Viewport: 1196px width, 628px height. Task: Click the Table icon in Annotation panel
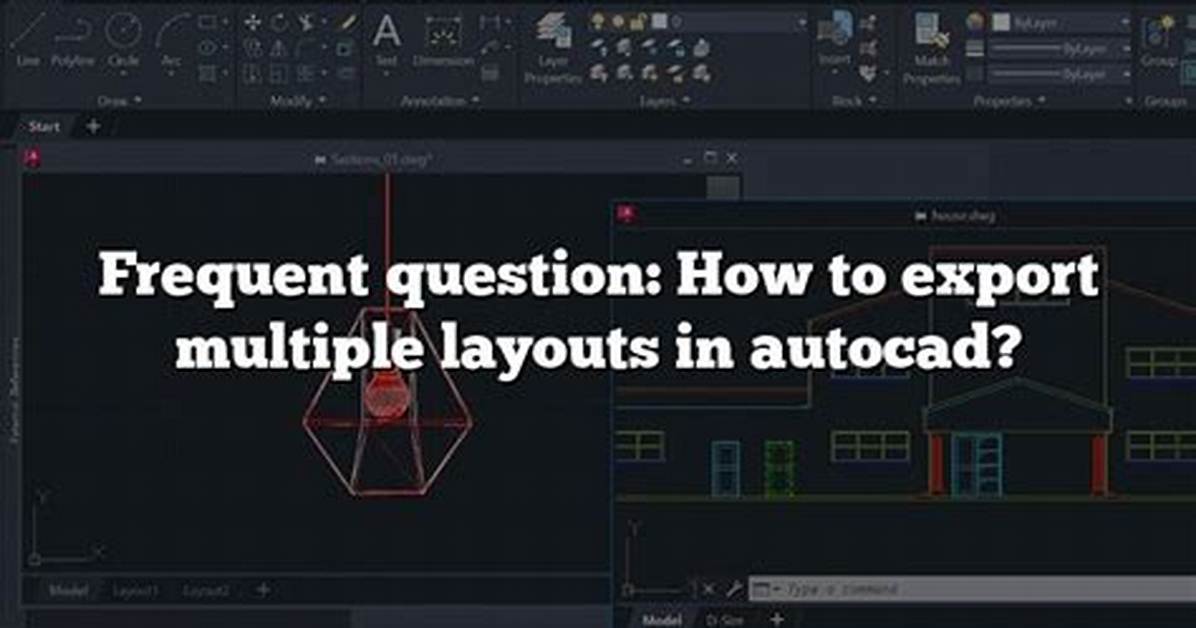pos(490,74)
